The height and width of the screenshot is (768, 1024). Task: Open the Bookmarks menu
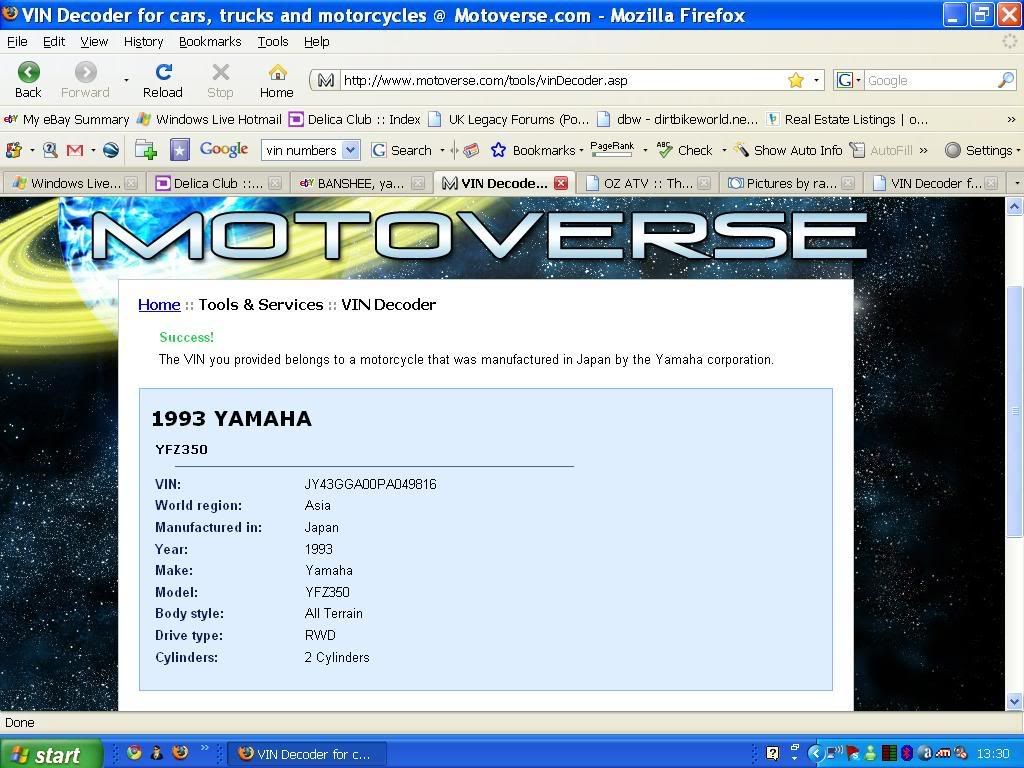pyautogui.click(x=210, y=41)
